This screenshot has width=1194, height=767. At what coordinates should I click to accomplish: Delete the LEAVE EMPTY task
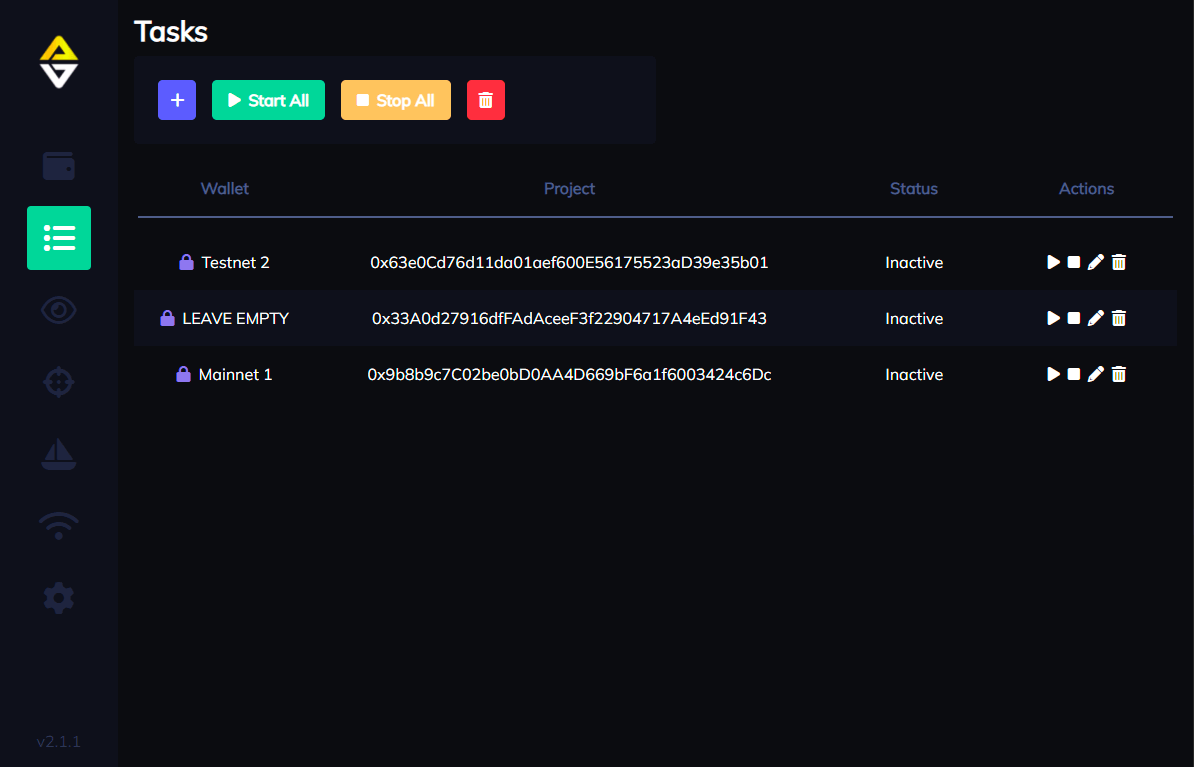(x=1119, y=318)
